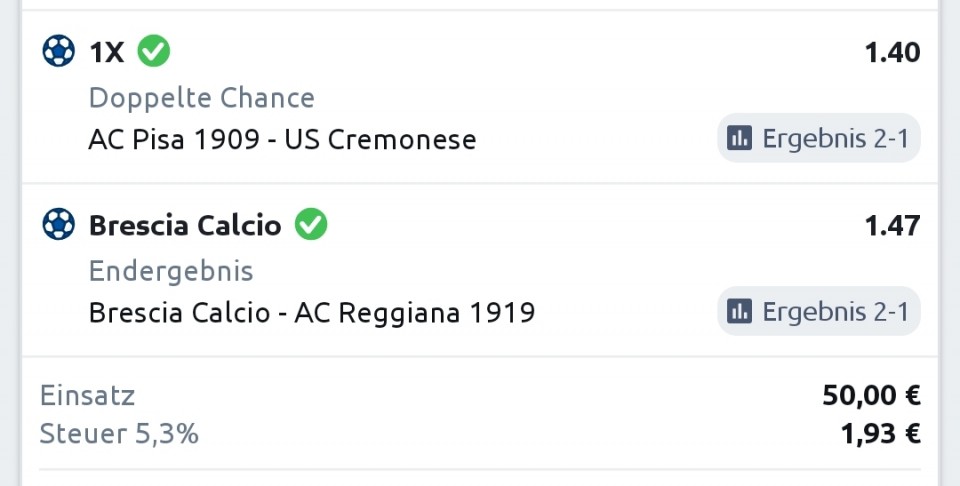The image size is (960, 486).
Task: Click the Doppelte Chance market label
Action: pyautogui.click(x=201, y=98)
